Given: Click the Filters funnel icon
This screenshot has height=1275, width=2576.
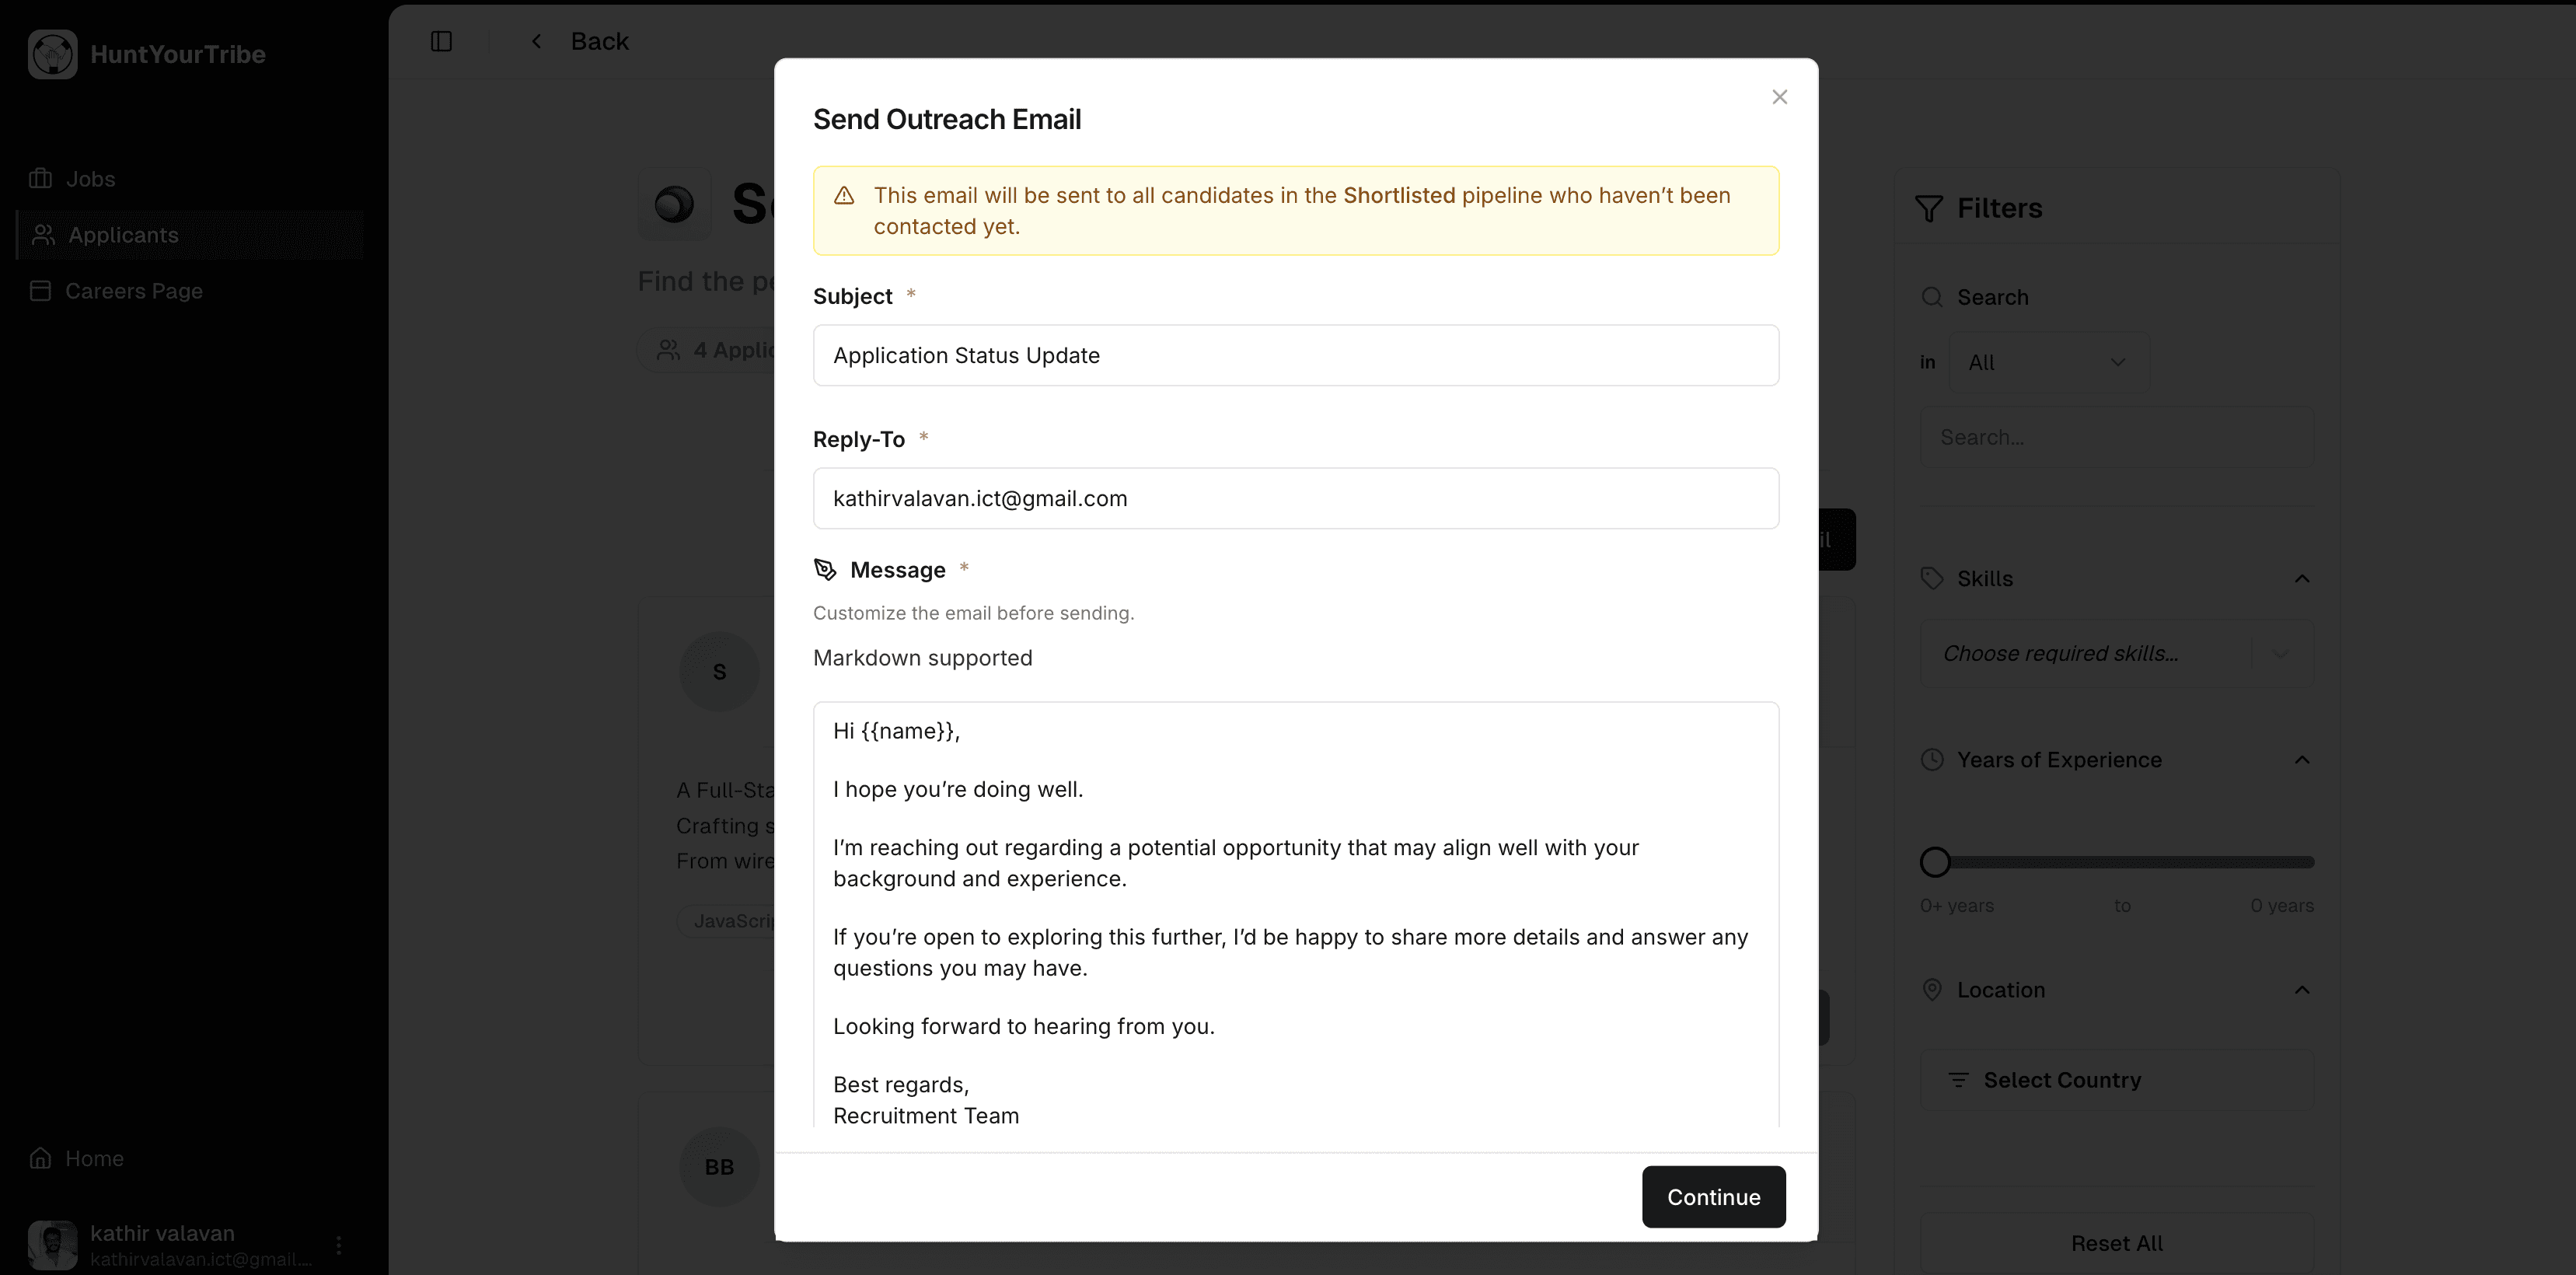Looking at the screenshot, I should 1930,208.
